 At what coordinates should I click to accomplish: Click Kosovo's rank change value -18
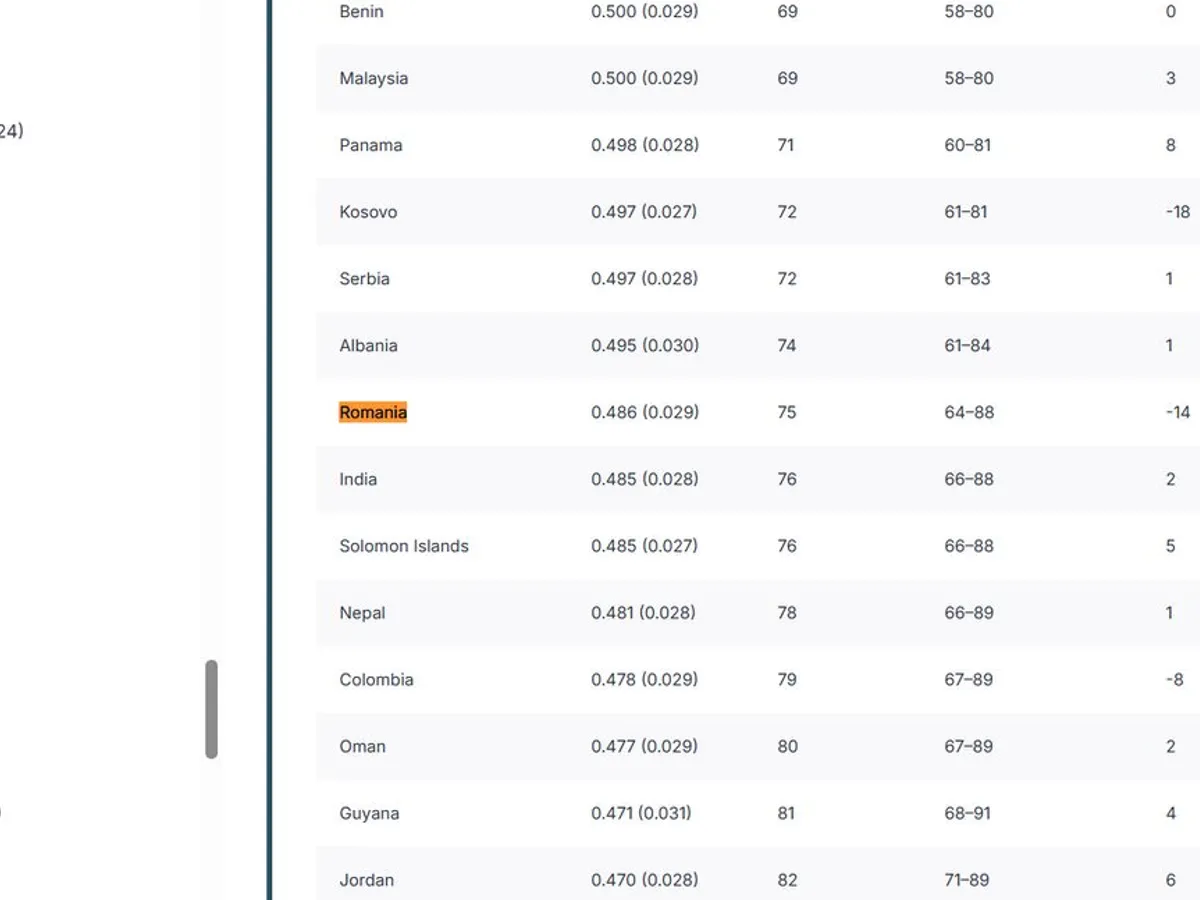pyautogui.click(x=1177, y=212)
